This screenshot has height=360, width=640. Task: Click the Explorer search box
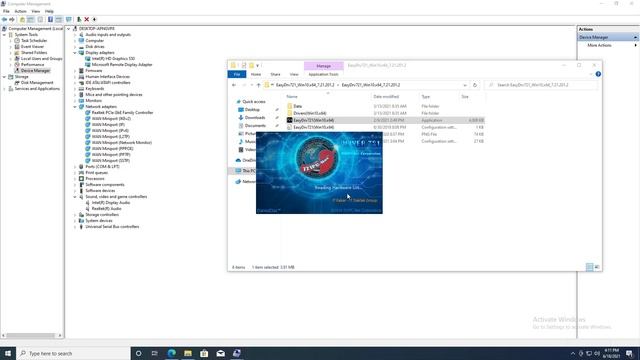[542, 85]
